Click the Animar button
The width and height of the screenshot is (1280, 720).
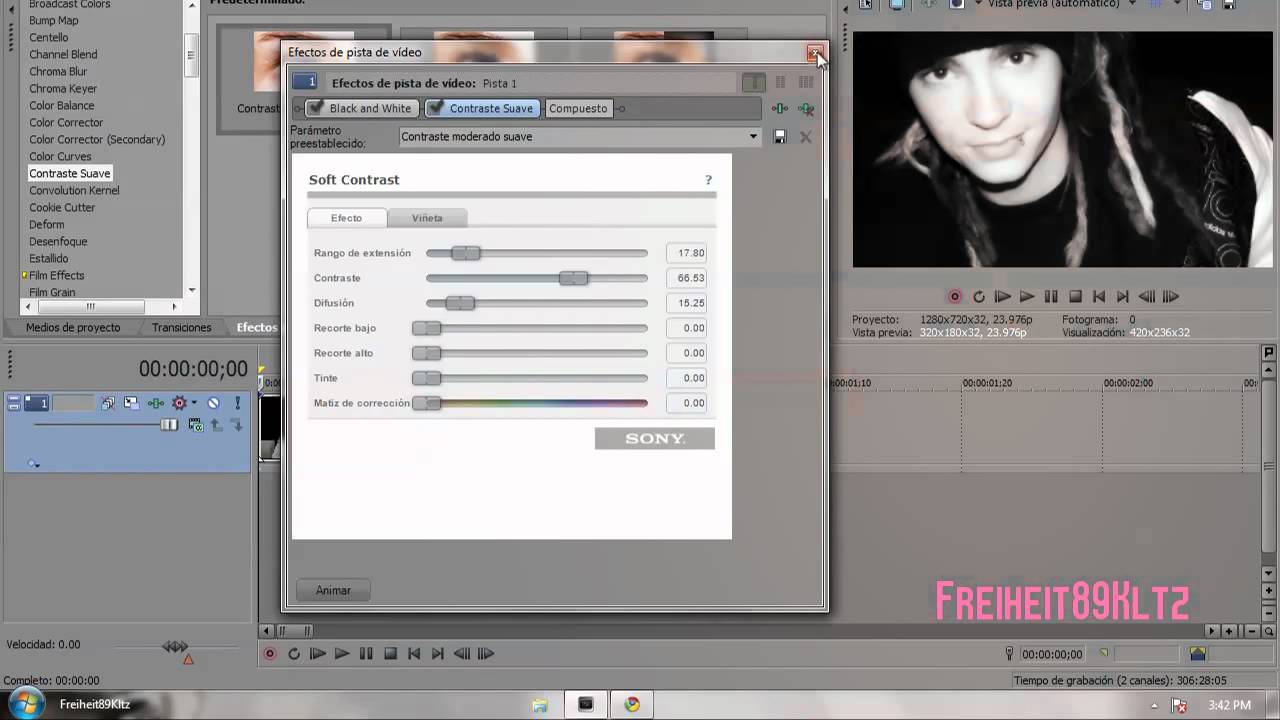click(x=333, y=590)
